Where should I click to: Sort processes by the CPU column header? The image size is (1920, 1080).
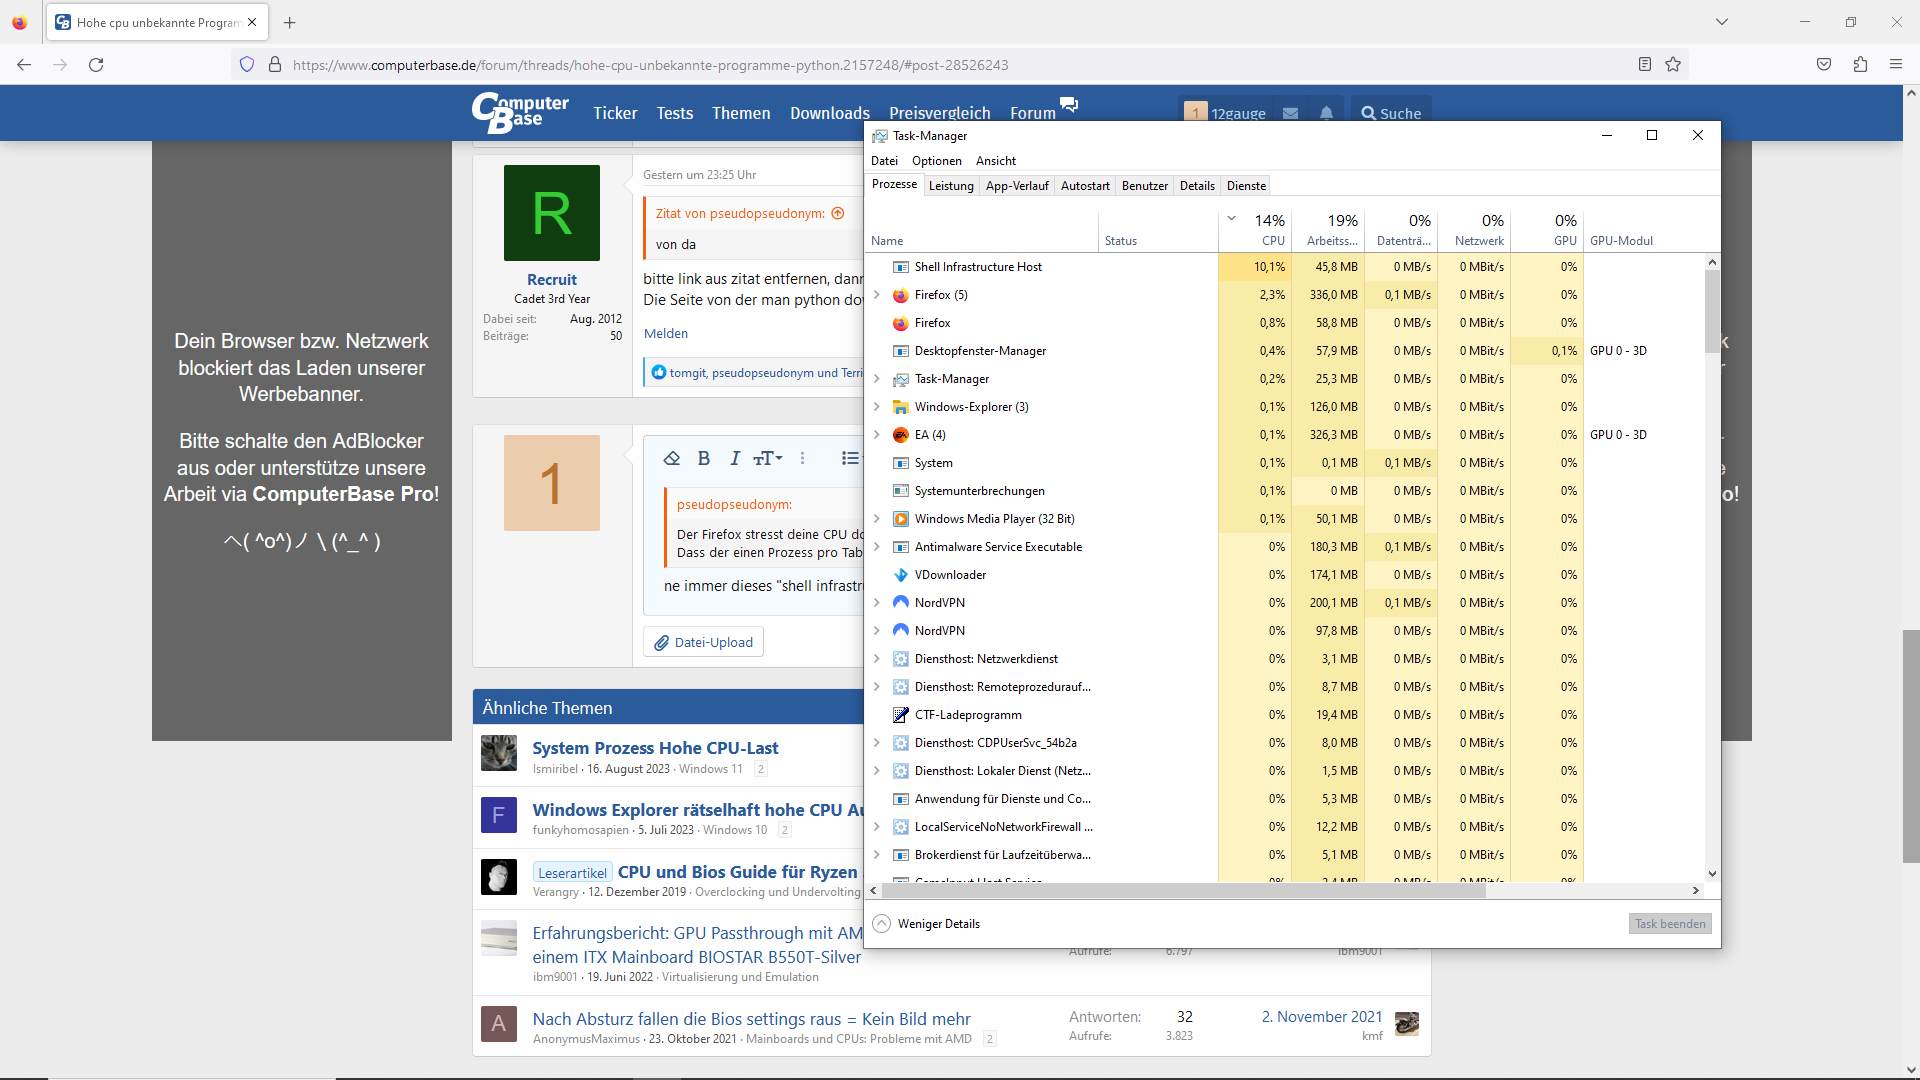pos(1266,231)
